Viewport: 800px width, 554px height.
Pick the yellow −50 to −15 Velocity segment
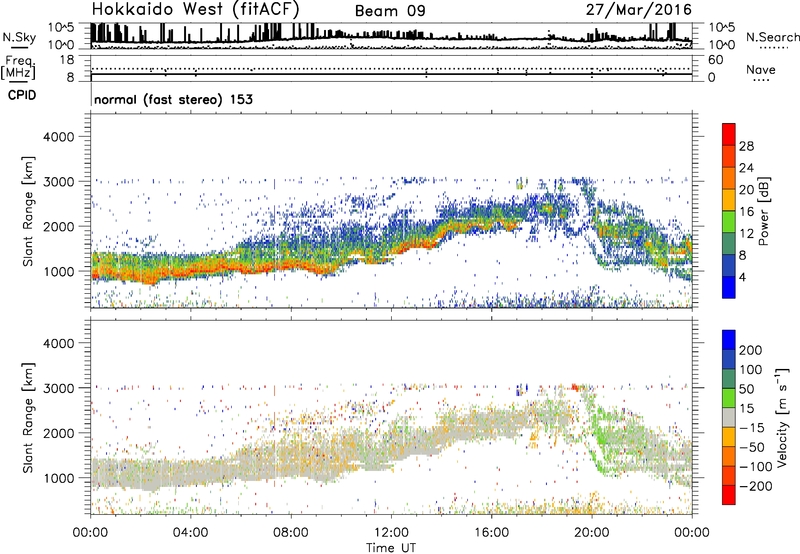click(x=729, y=437)
